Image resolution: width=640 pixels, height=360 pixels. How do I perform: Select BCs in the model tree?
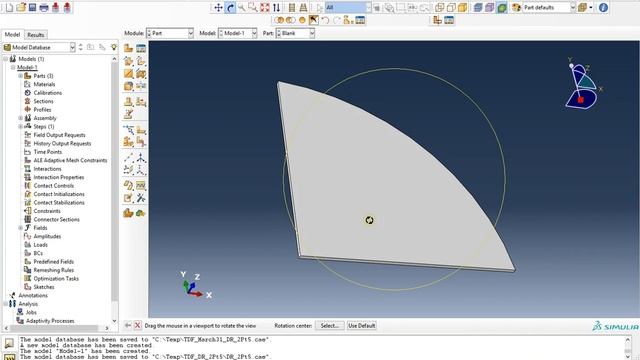coord(38,253)
